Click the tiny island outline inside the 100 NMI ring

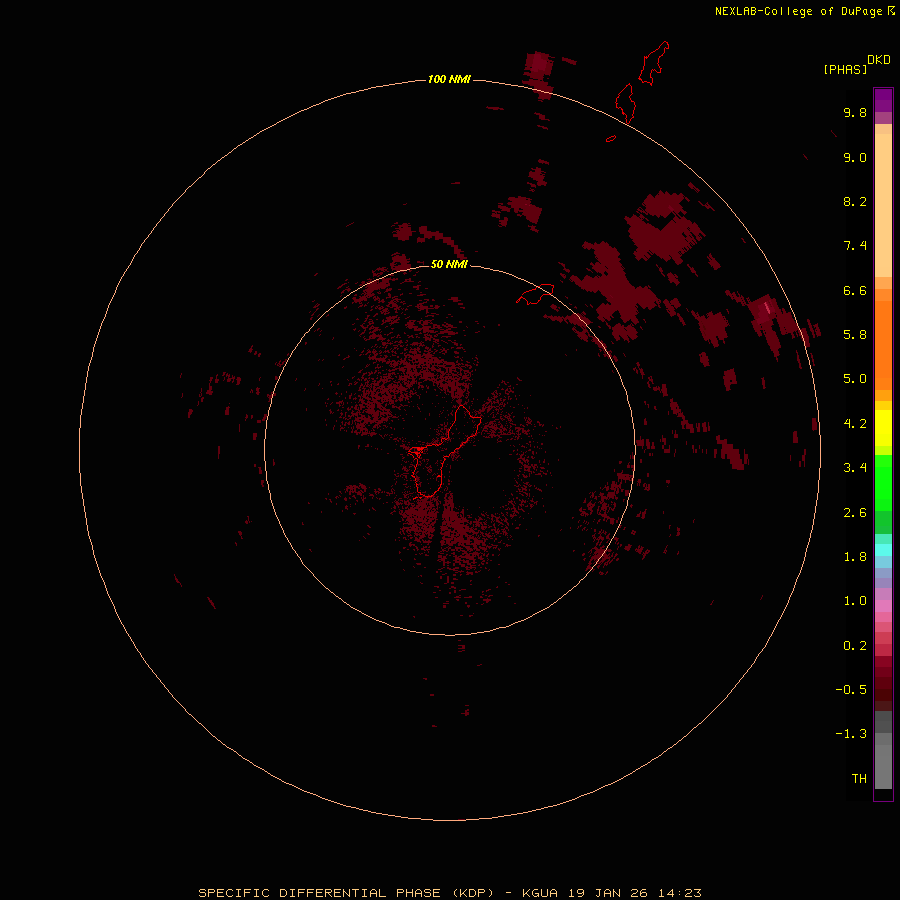[611, 138]
